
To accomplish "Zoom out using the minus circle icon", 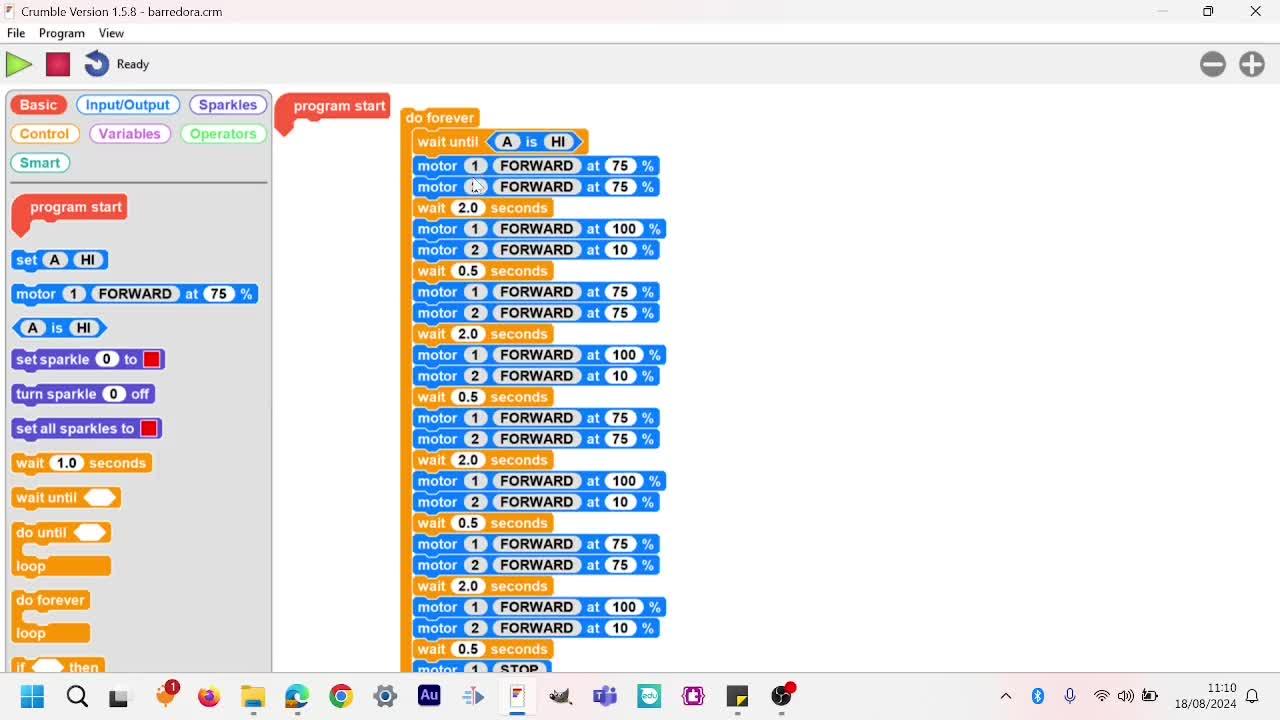I will point(1213,64).
